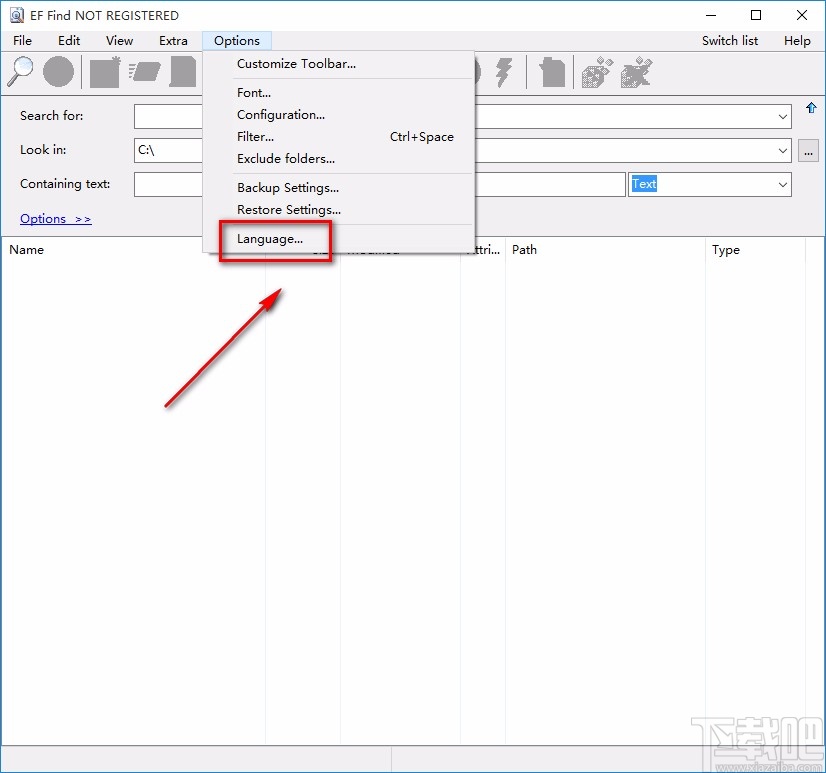Expand the Search for dropdown arrow
Image resolution: width=826 pixels, height=773 pixels.
[x=782, y=116]
